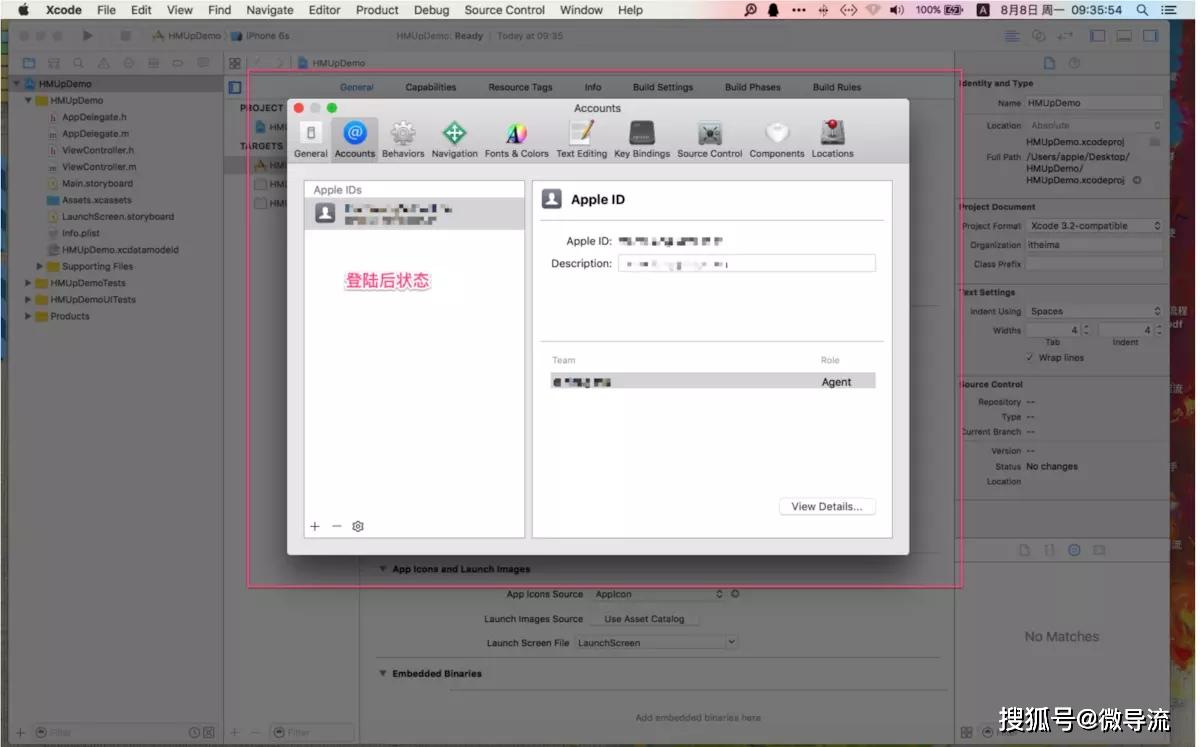Open the Location dropdown in File inspector
Viewport: 1200px width, 747px height.
(x=1095, y=126)
